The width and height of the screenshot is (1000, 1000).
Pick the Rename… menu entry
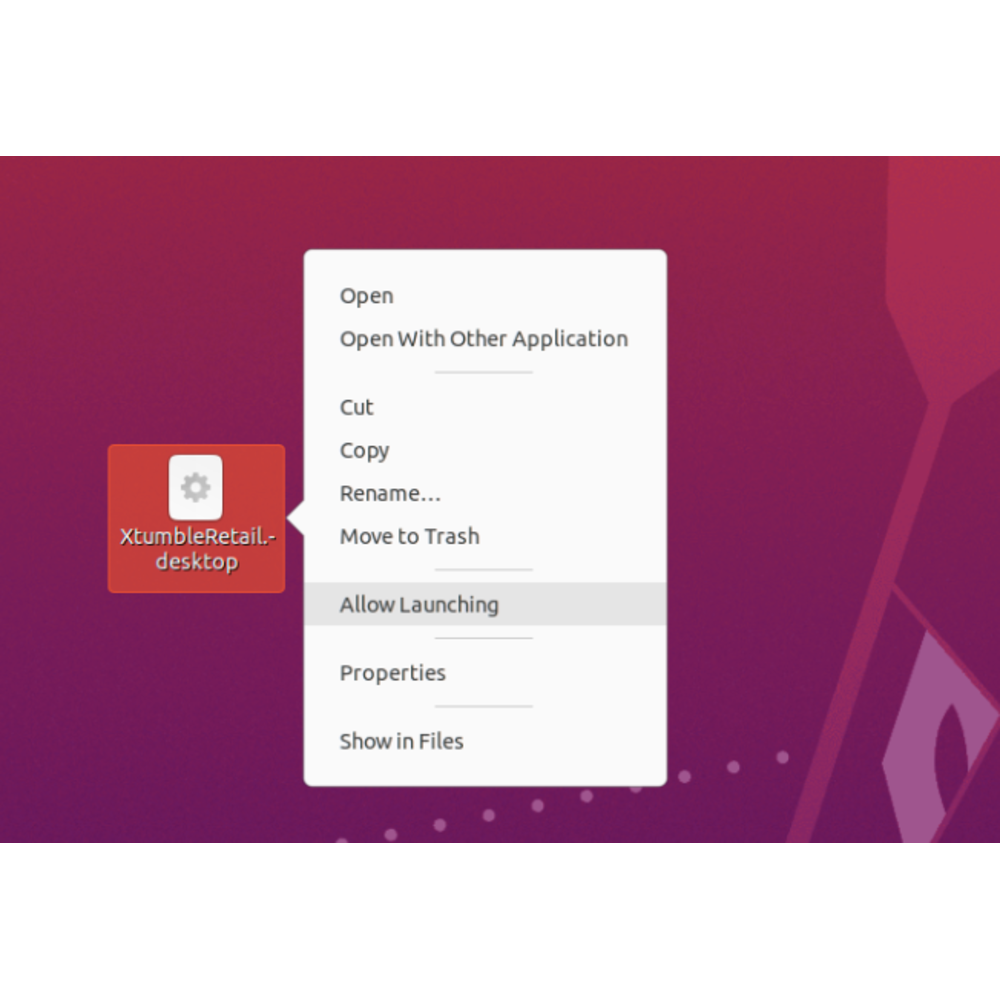click(390, 493)
